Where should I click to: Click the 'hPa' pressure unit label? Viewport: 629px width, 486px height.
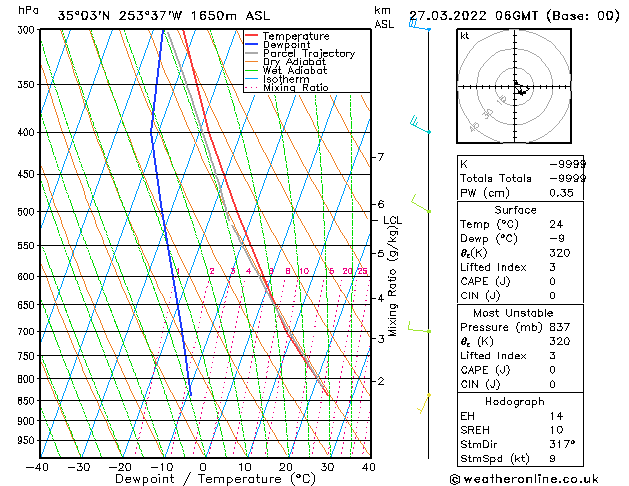point(28,10)
